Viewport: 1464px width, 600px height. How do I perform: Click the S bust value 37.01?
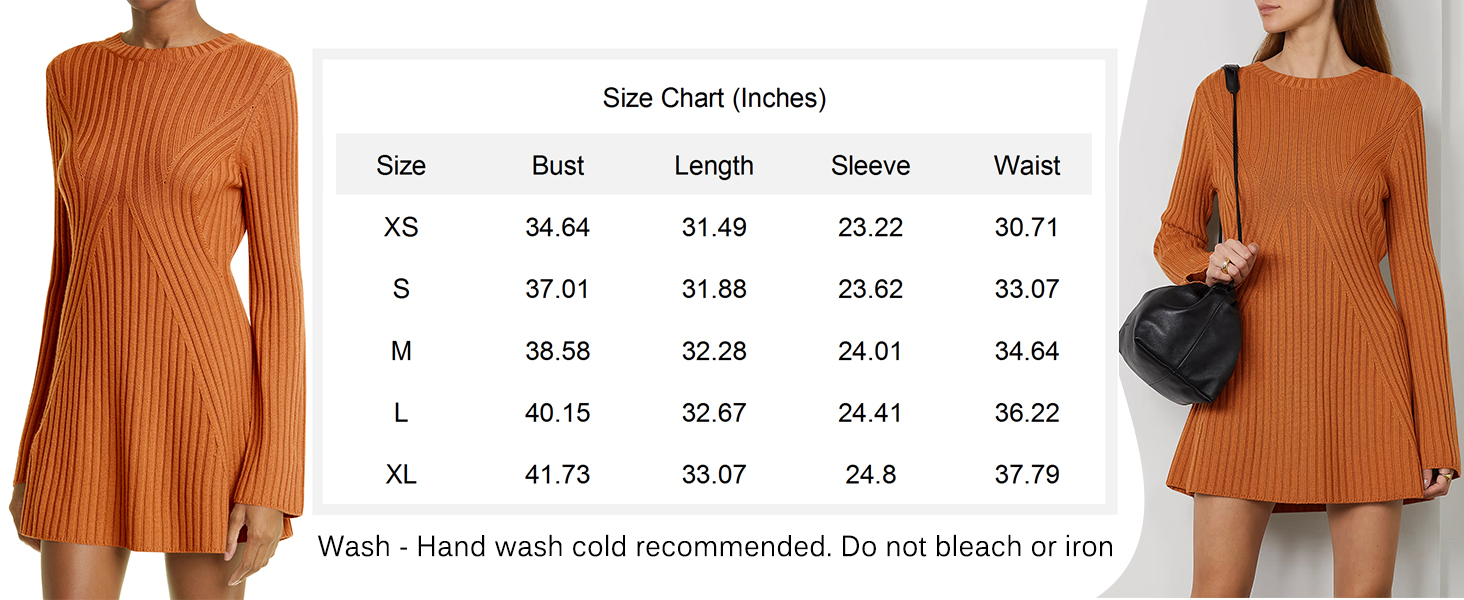[x=558, y=290]
